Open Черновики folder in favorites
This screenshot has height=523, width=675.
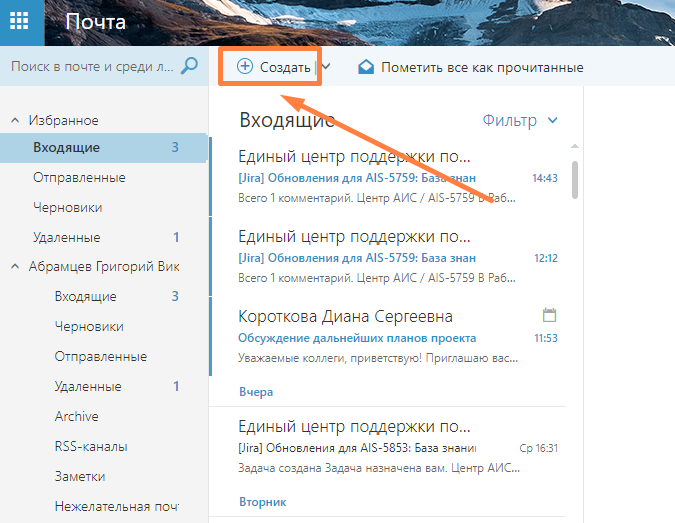(68, 207)
